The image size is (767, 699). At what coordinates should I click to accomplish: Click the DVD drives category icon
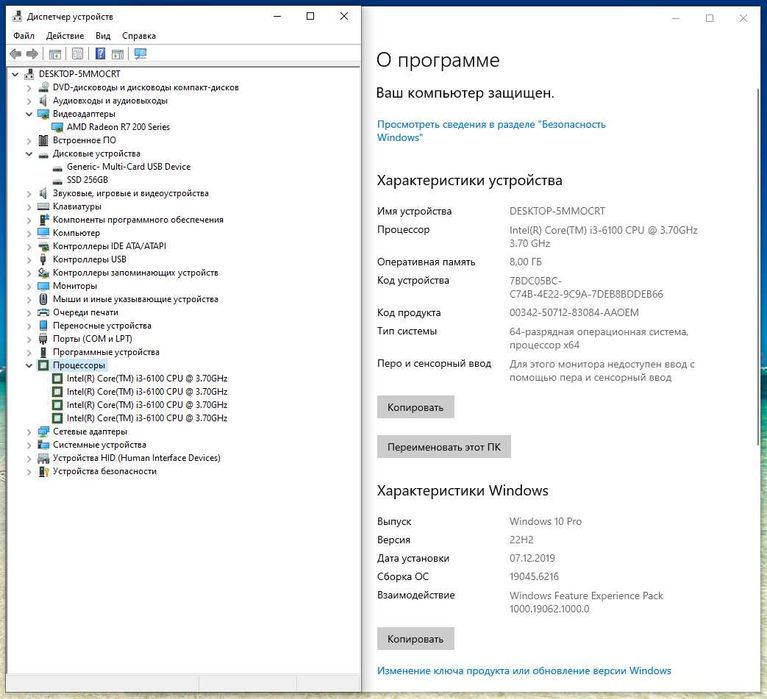pyautogui.click(x=44, y=87)
